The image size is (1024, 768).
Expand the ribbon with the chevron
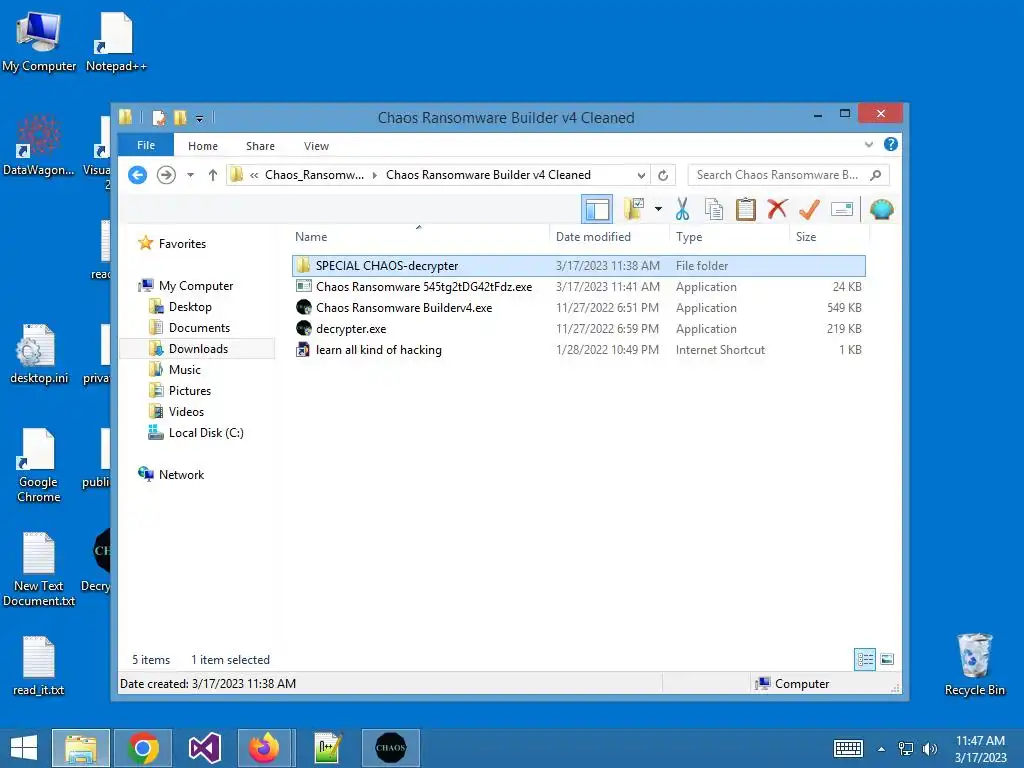point(869,144)
